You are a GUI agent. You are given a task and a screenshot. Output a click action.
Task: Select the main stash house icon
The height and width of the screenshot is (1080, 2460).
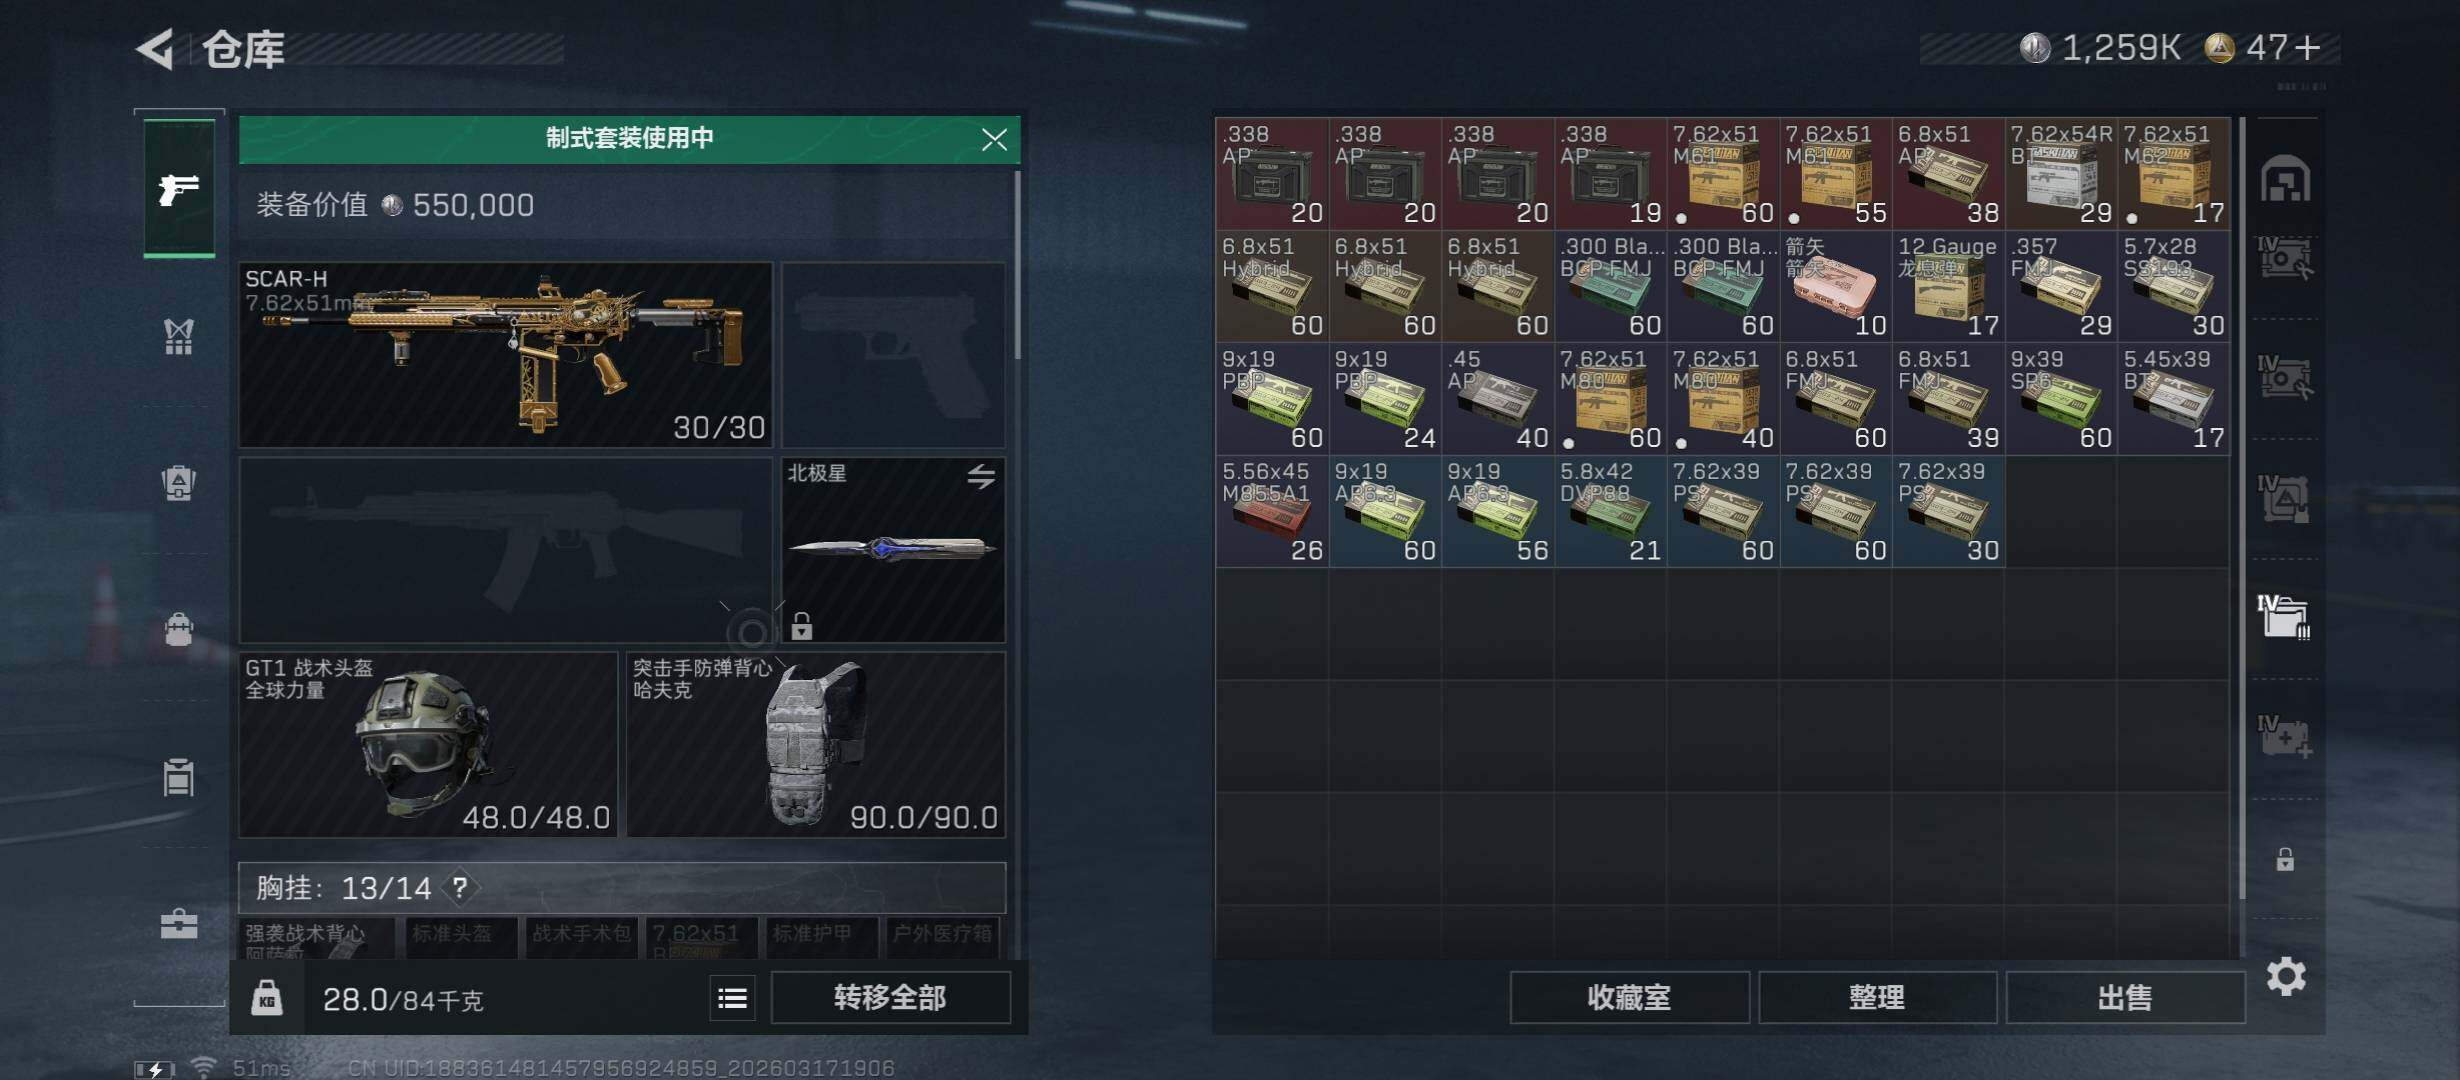(2285, 179)
